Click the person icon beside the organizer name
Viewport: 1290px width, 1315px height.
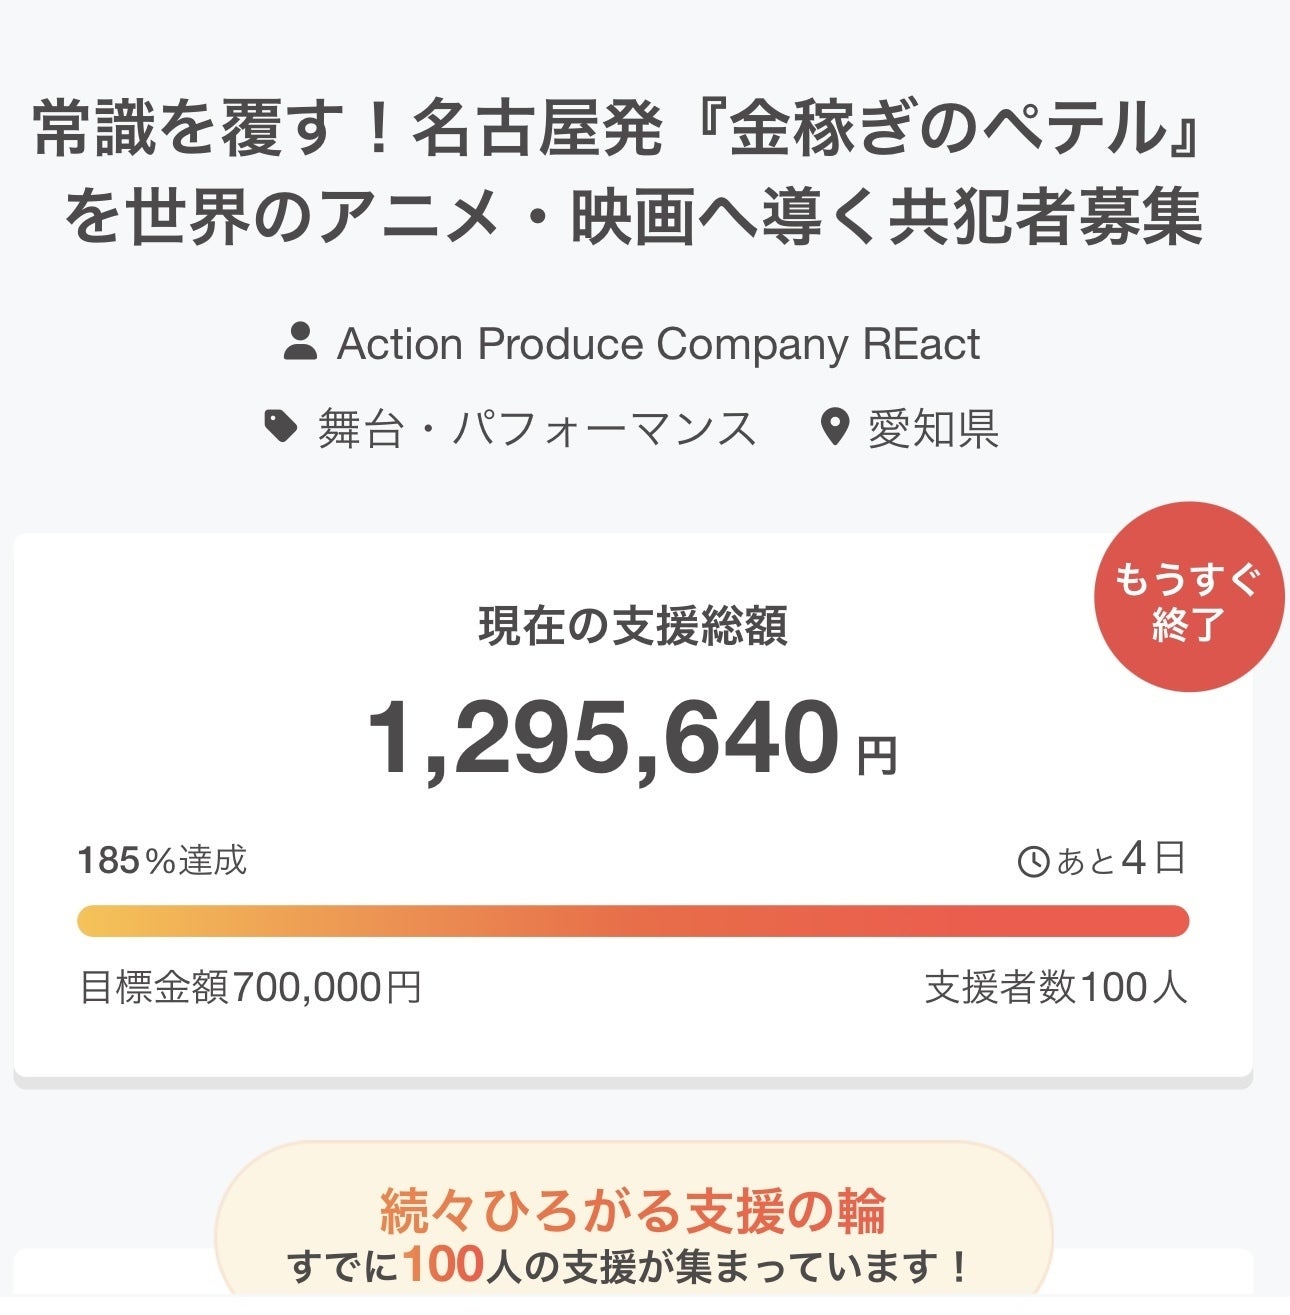300,342
